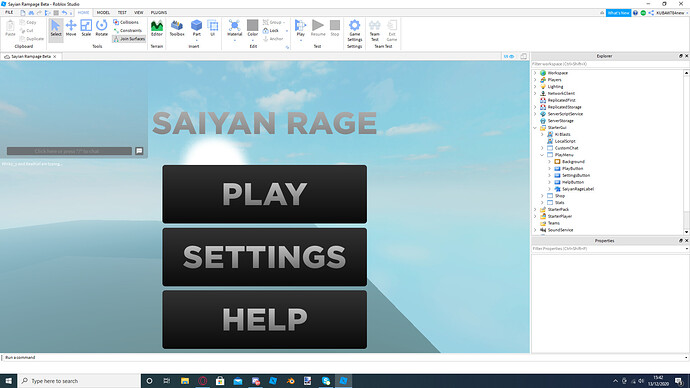Pick the Rotate tool
Screen dimensions: 690x388
coord(102,28)
